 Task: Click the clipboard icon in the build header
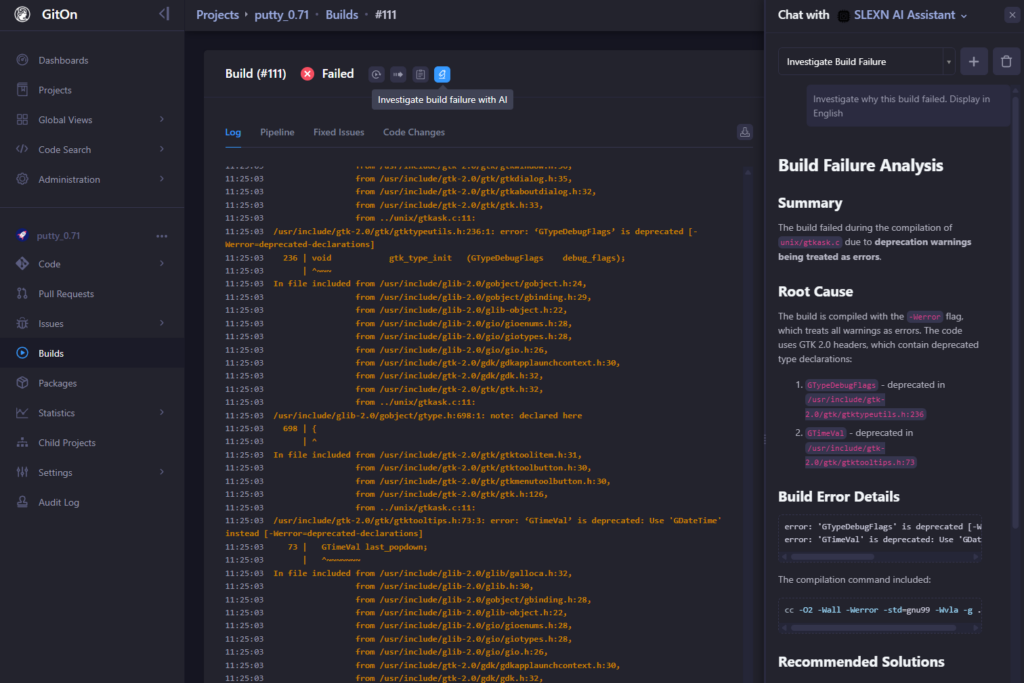(420, 74)
